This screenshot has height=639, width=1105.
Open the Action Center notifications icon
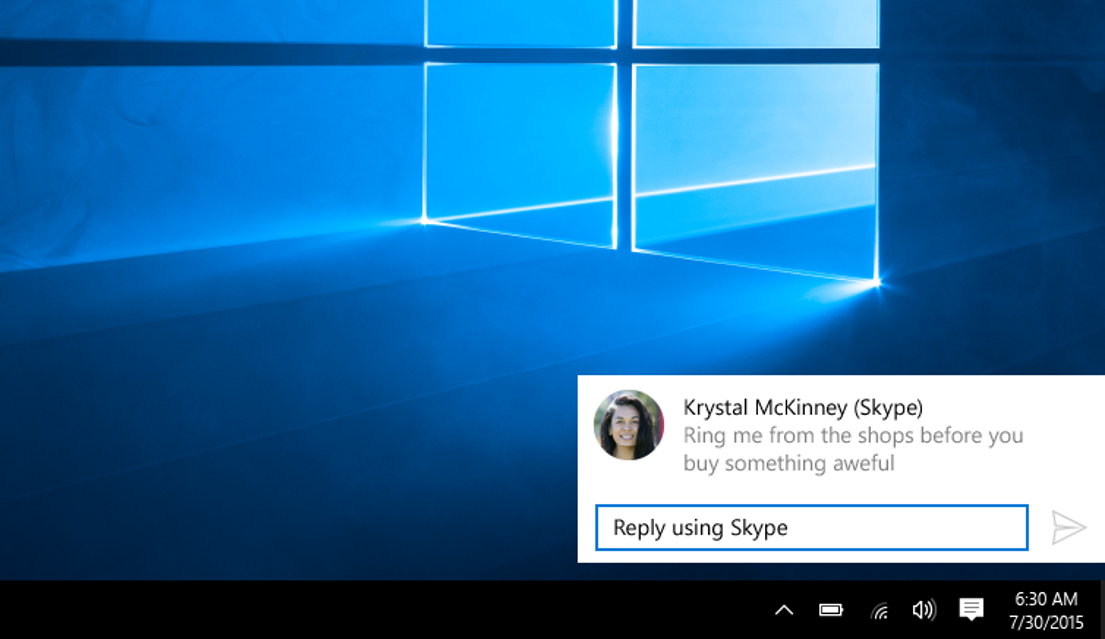point(971,610)
